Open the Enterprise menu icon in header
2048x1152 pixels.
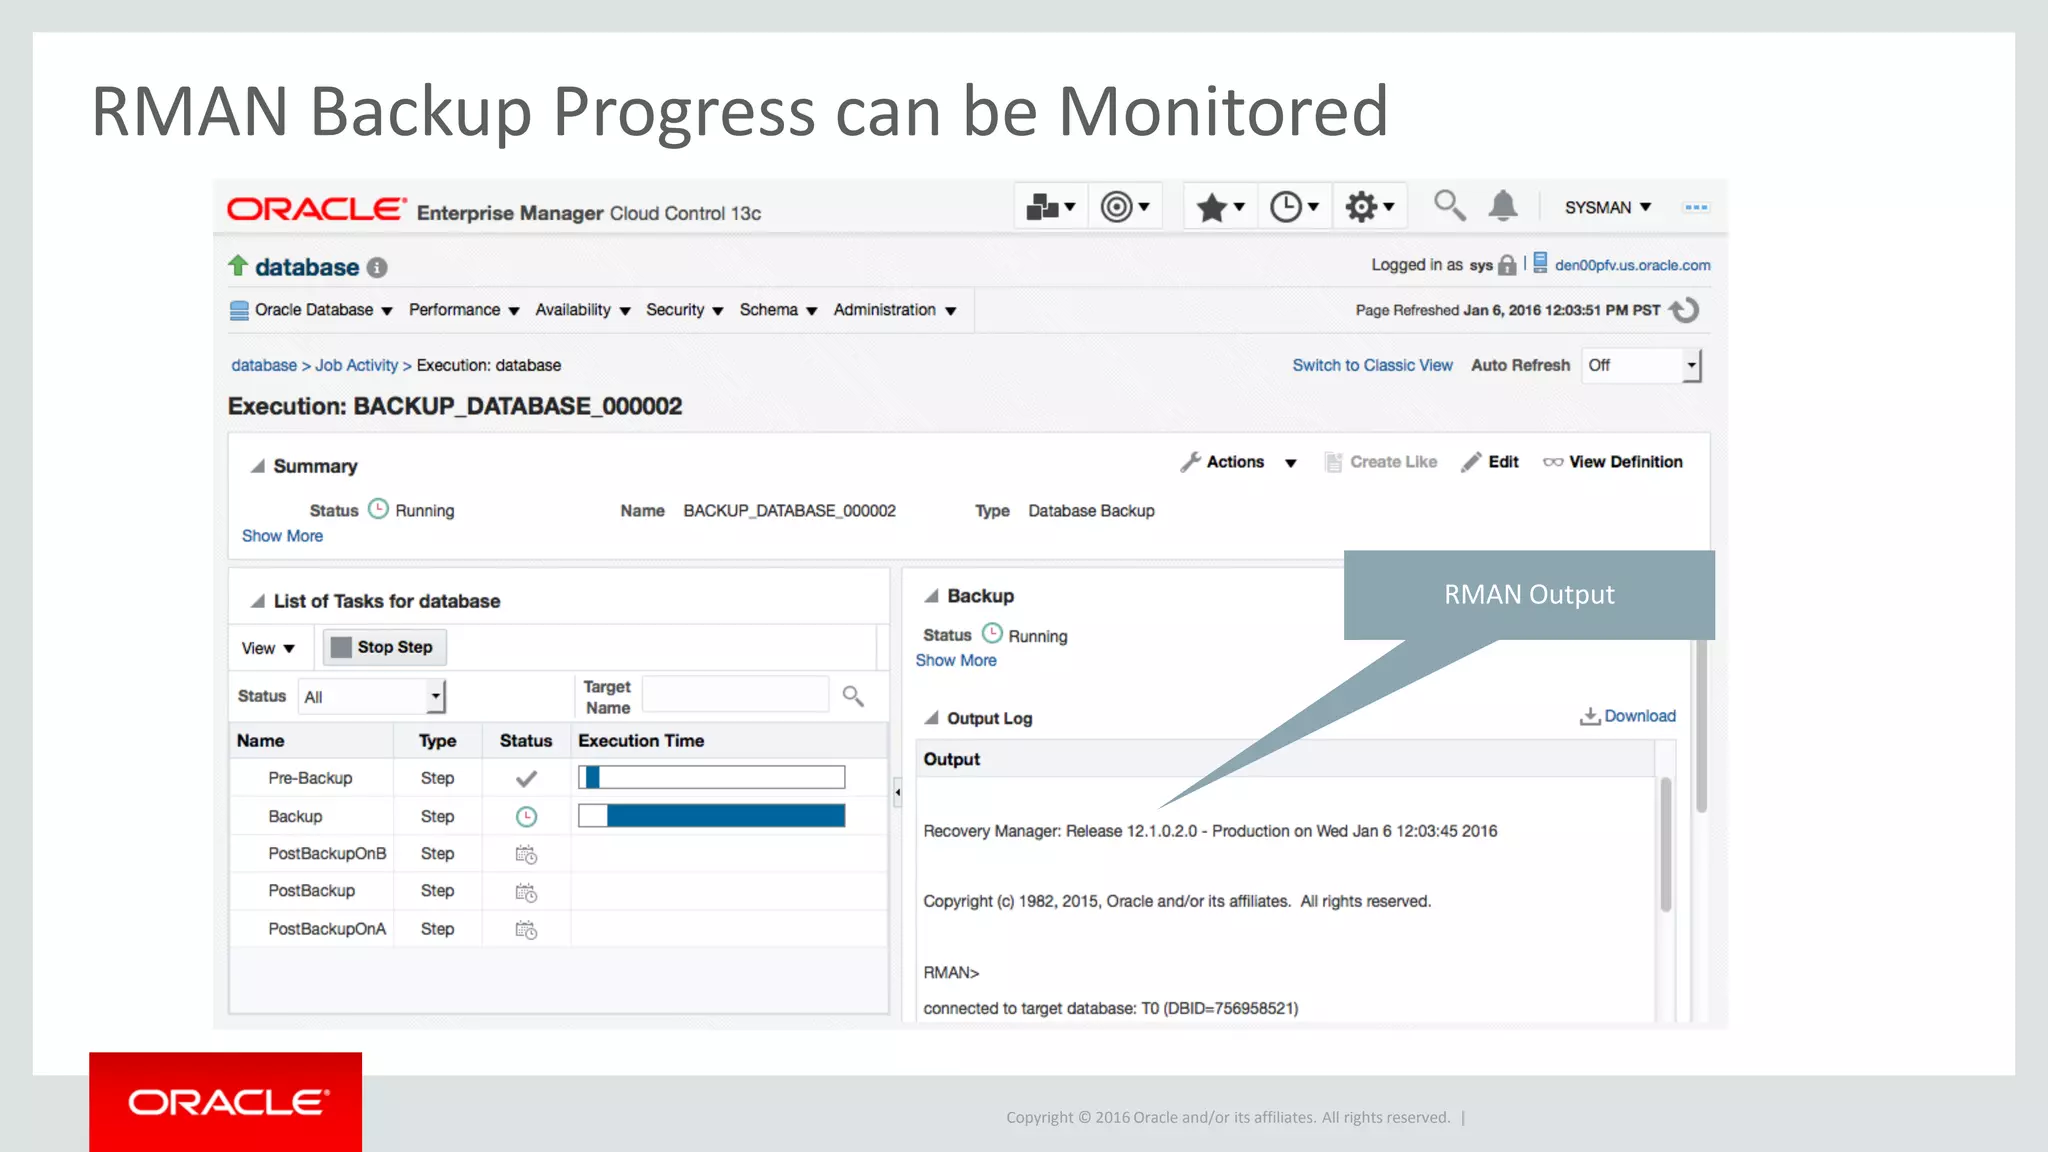pyautogui.click(x=1050, y=207)
